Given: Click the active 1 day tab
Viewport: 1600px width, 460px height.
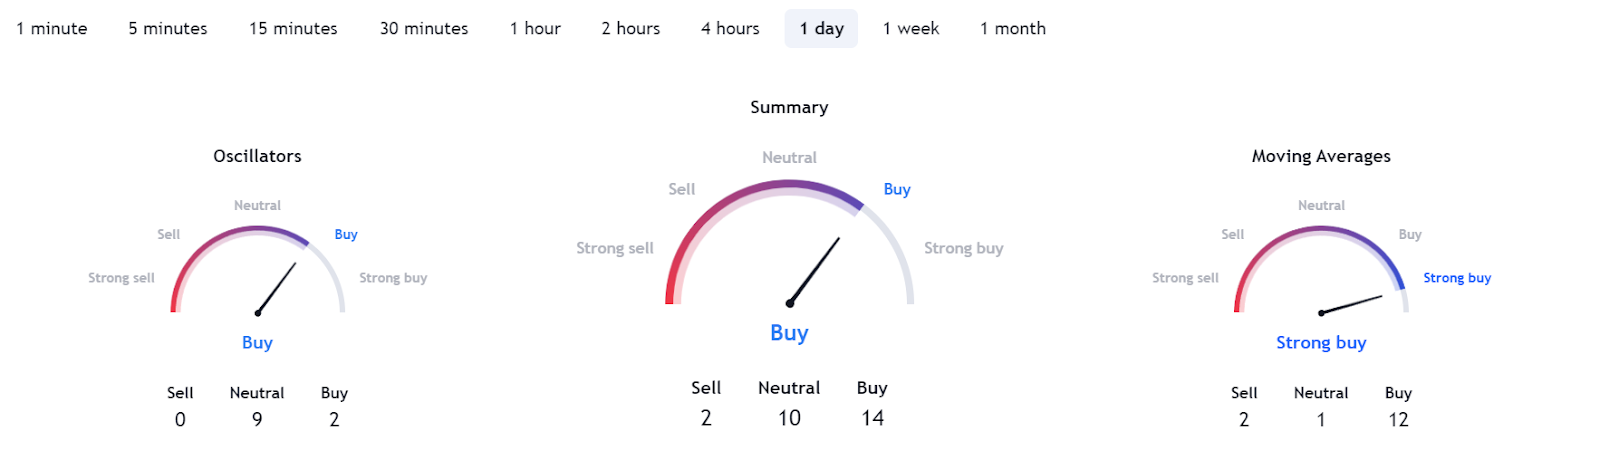Looking at the screenshot, I should point(821,29).
